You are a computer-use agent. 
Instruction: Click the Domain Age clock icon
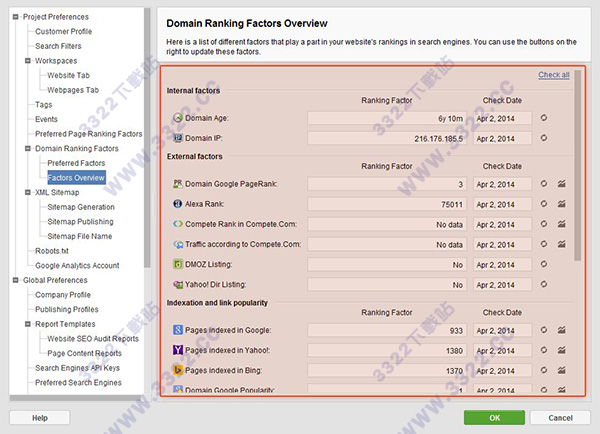click(178, 118)
